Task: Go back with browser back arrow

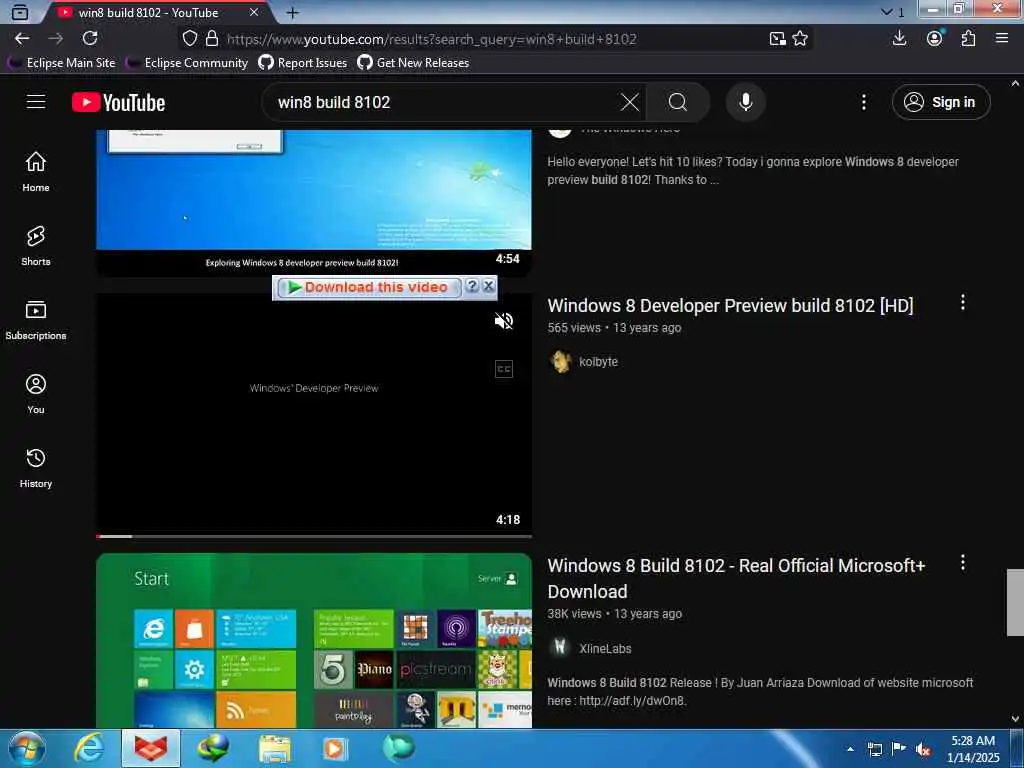Action: click(22, 39)
